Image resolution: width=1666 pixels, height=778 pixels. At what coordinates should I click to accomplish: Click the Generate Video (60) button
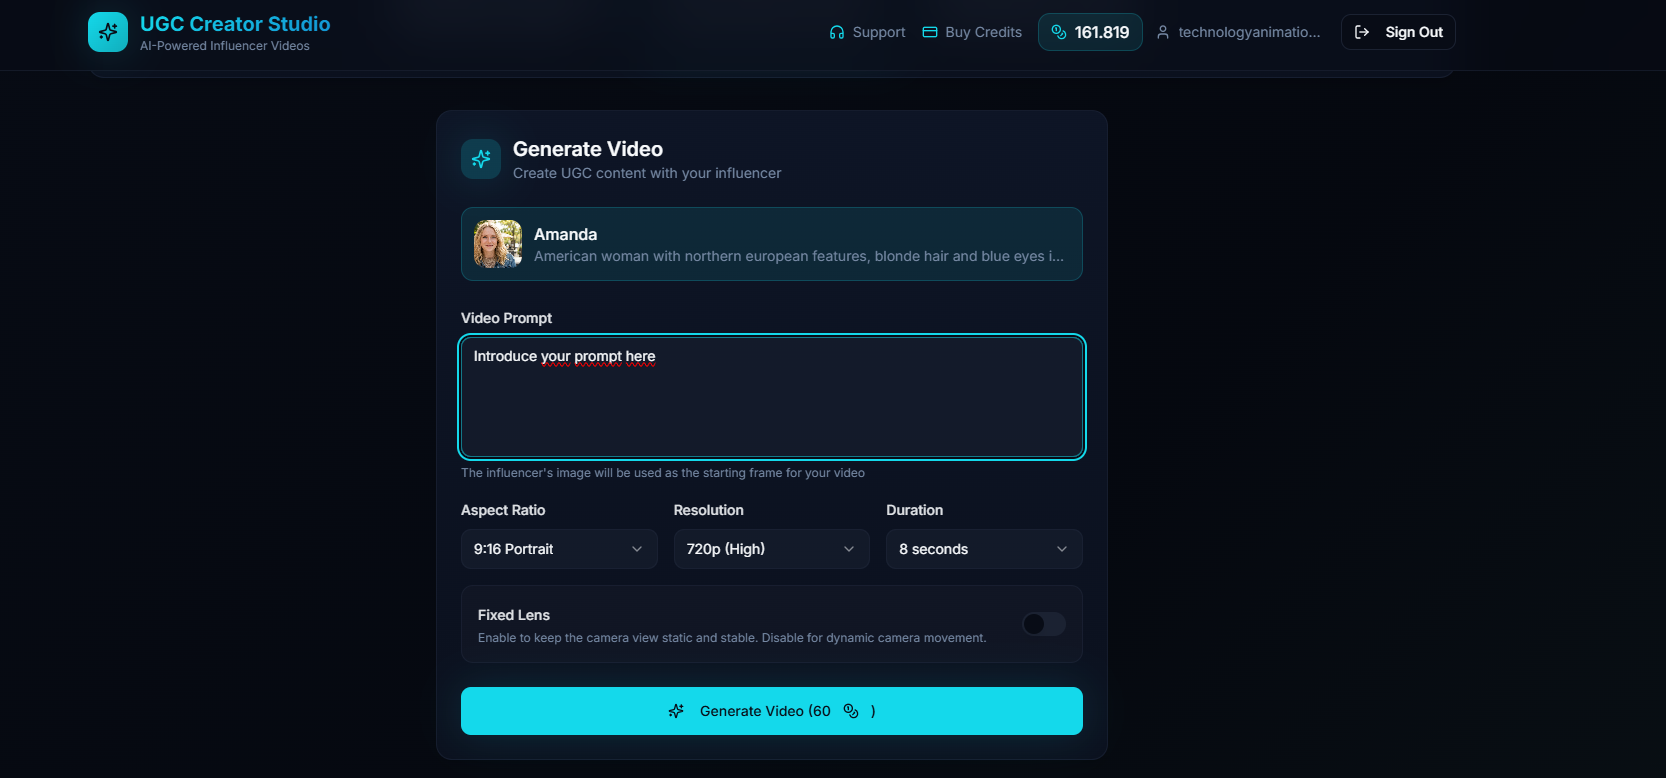pyautogui.click(x=772, y=711)
